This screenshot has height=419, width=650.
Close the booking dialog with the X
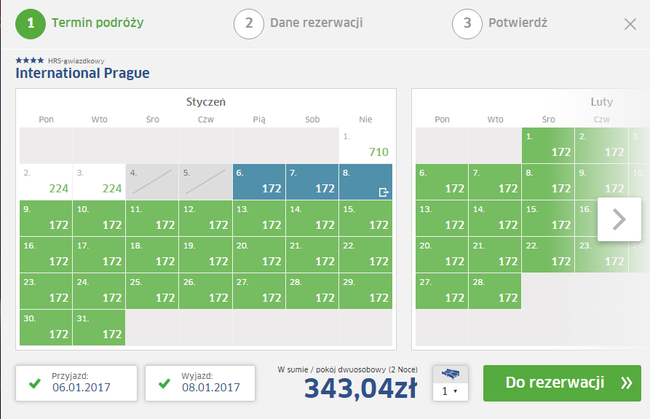coord(630,24)
